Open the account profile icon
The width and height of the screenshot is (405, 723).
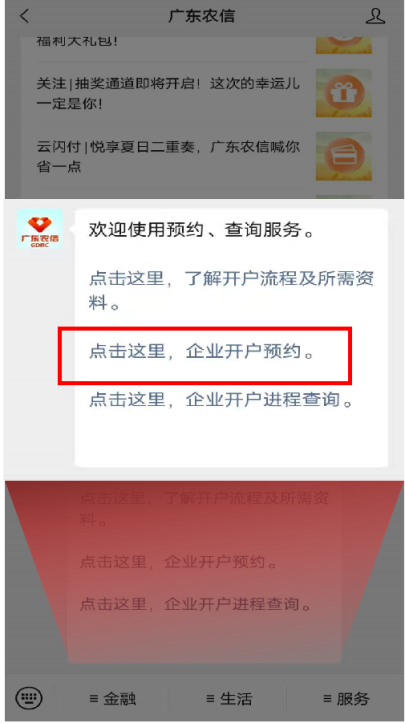(375, 16)
